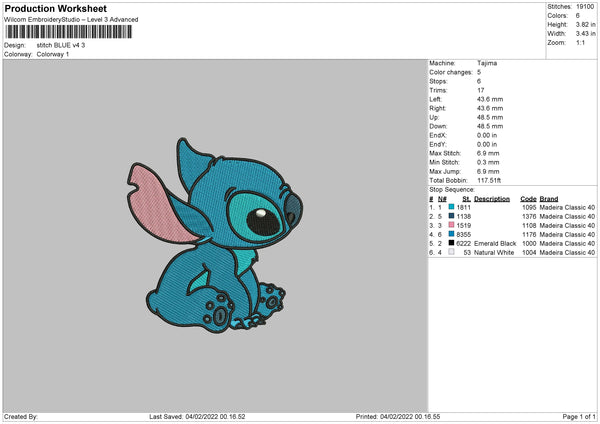Image resolution: width=600 pixels, height=424 pixels.
Task: Click the 'Production Worksheet' title
Action: tap(55, 8)
